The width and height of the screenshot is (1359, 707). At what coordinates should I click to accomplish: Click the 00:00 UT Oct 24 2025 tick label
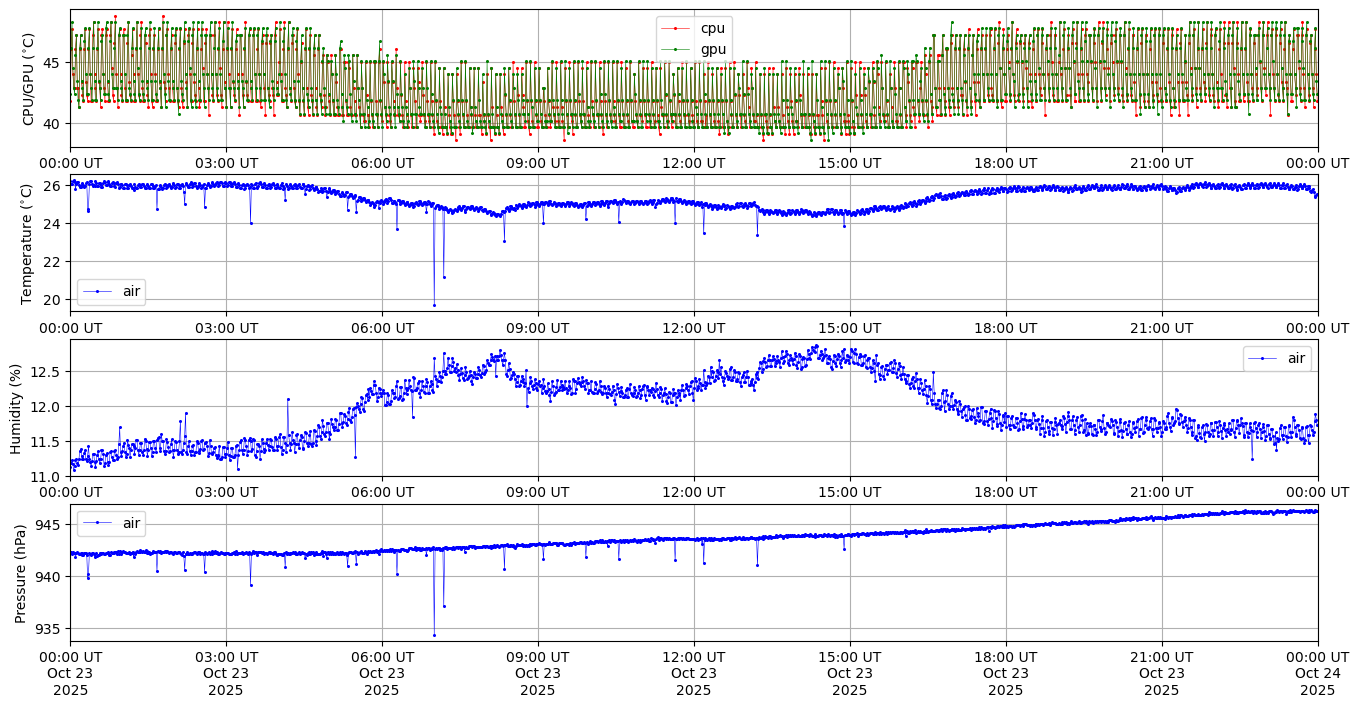pyautogui.click(x=1317, y=673)
